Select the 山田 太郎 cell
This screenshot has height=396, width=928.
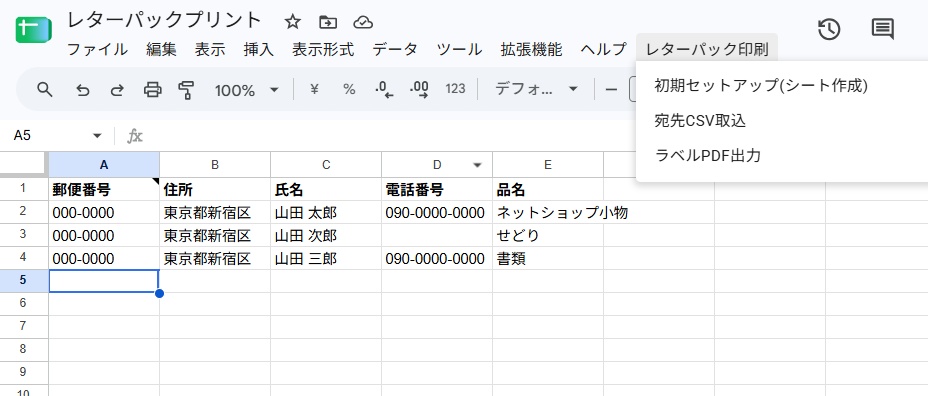pyautogui.click(x=326, y=212)
